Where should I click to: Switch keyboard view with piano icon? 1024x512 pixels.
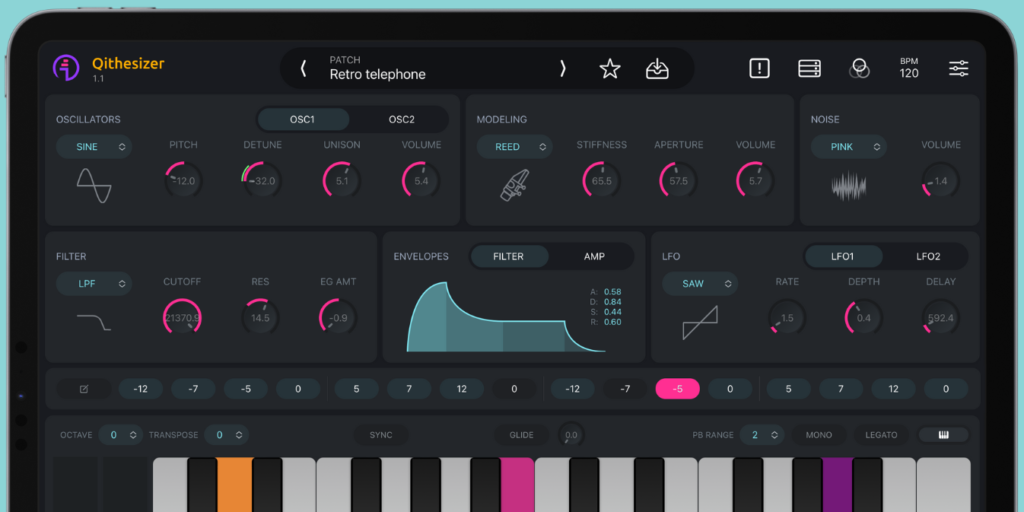click(944, 435)
